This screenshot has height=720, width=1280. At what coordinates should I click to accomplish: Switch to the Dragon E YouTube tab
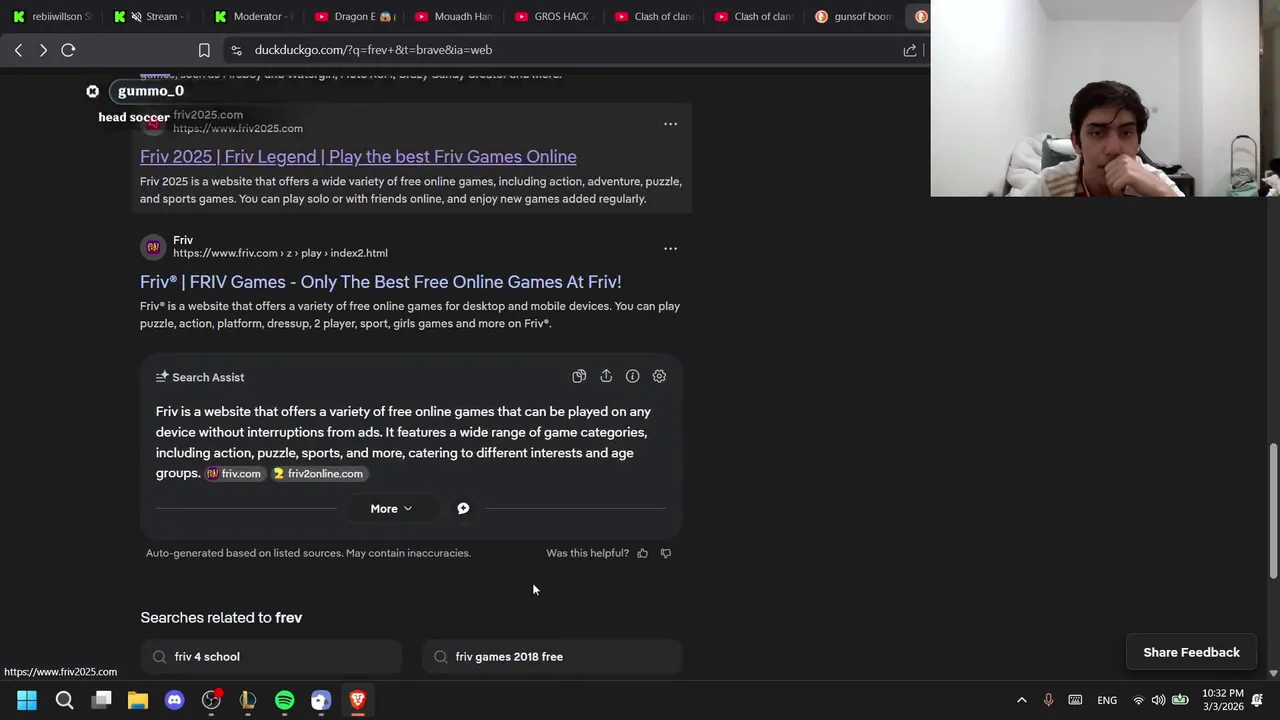click(353, 16)
